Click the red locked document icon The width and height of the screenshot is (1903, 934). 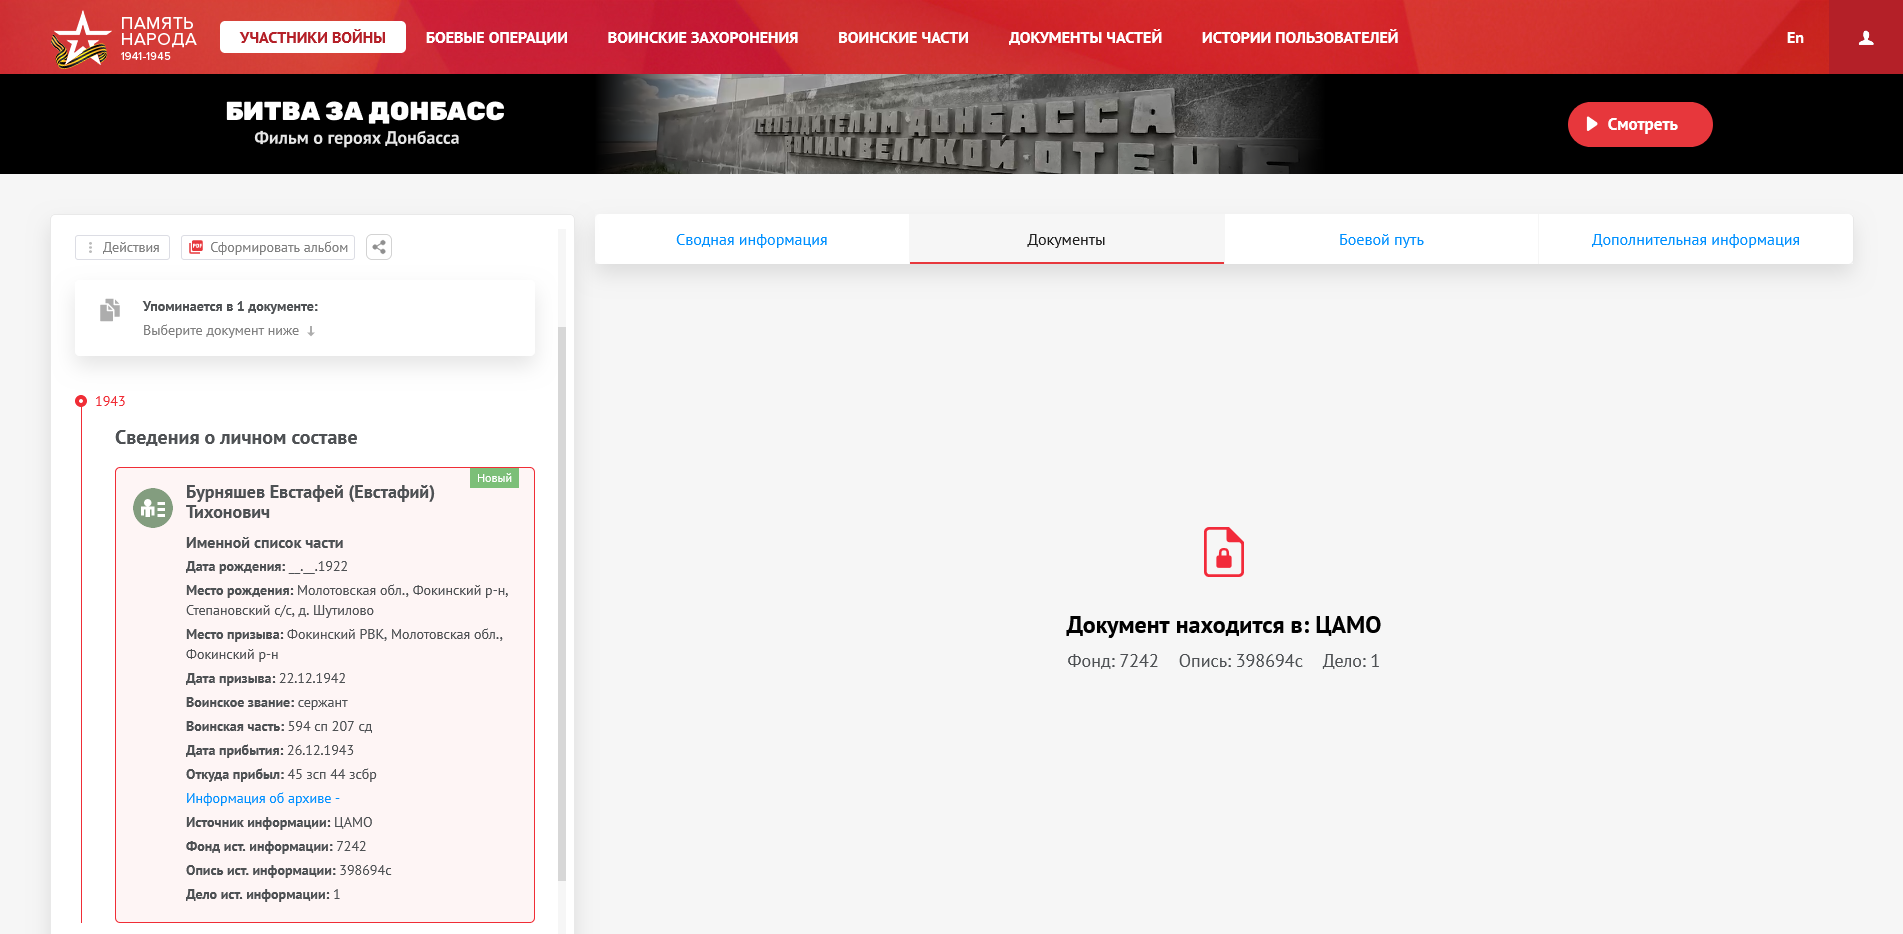click(x=1223, y=552)
